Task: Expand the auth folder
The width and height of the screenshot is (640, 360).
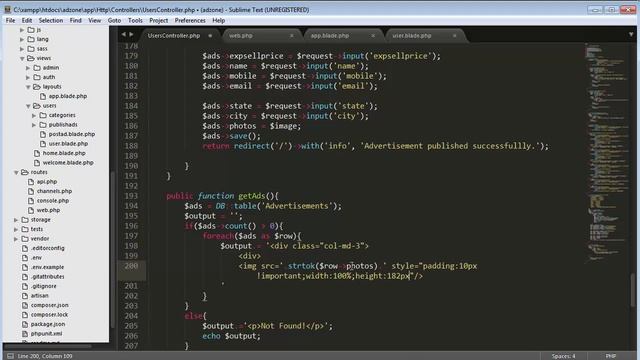Action: (28, 77)
